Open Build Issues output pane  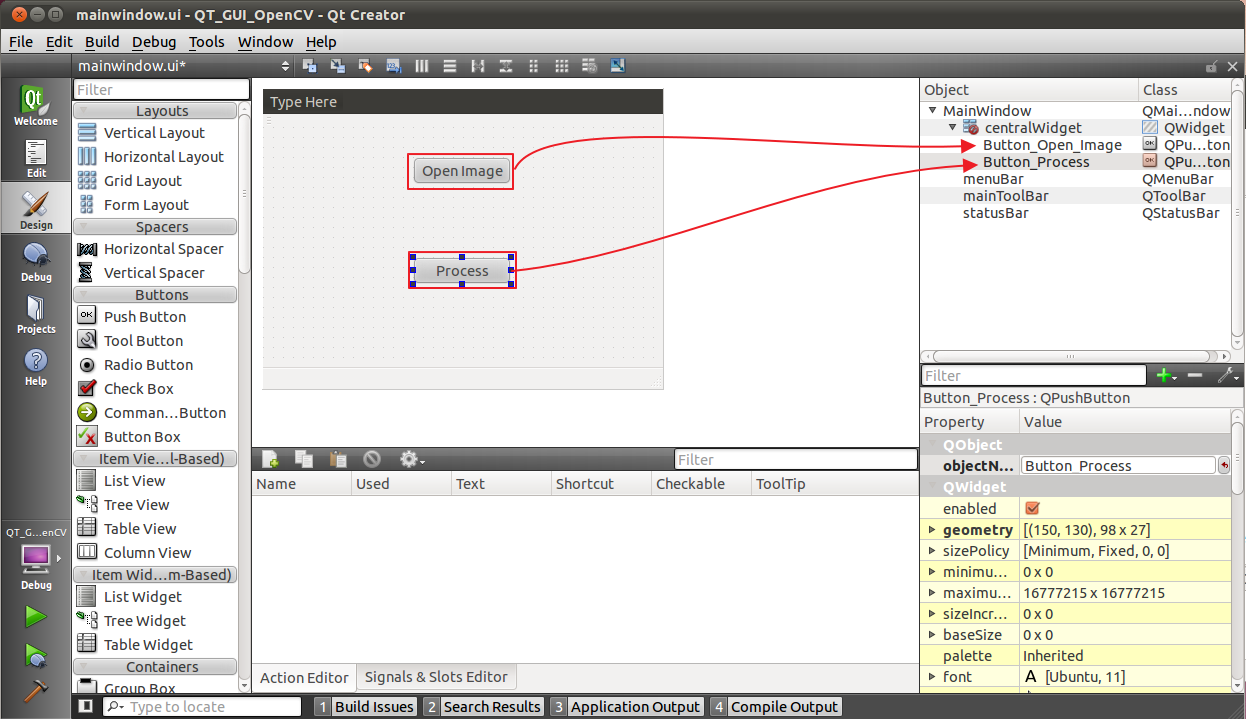(365, 707)
